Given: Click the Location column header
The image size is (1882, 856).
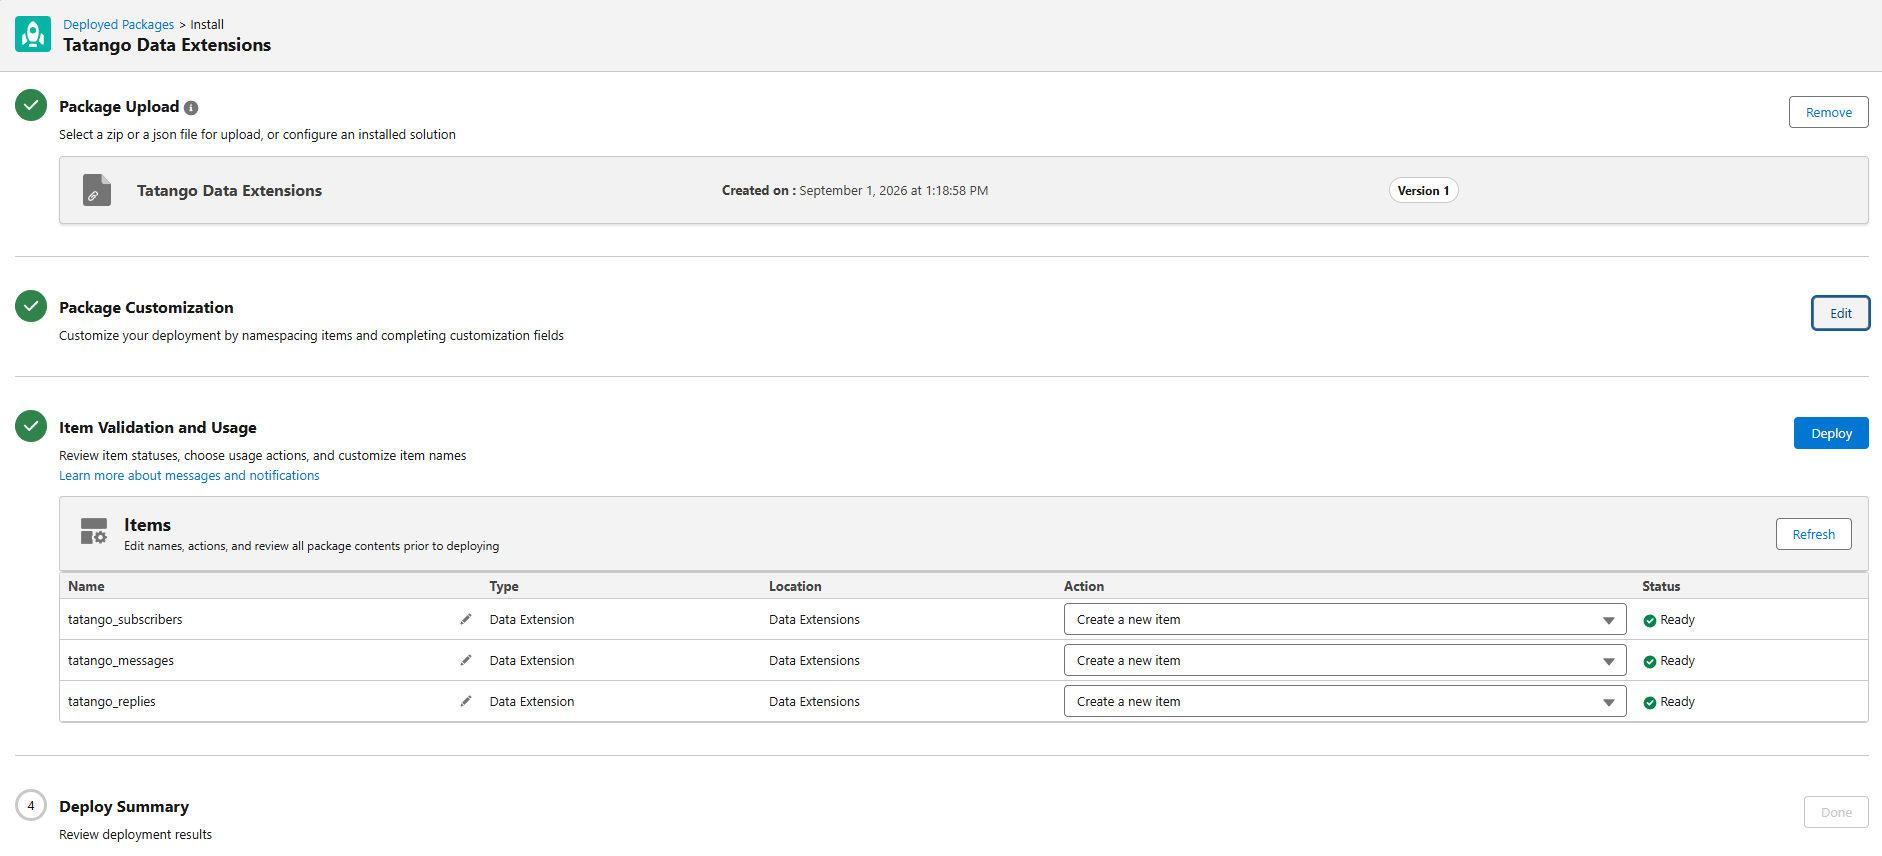Looking at the screenshot, I should point(795,586).
